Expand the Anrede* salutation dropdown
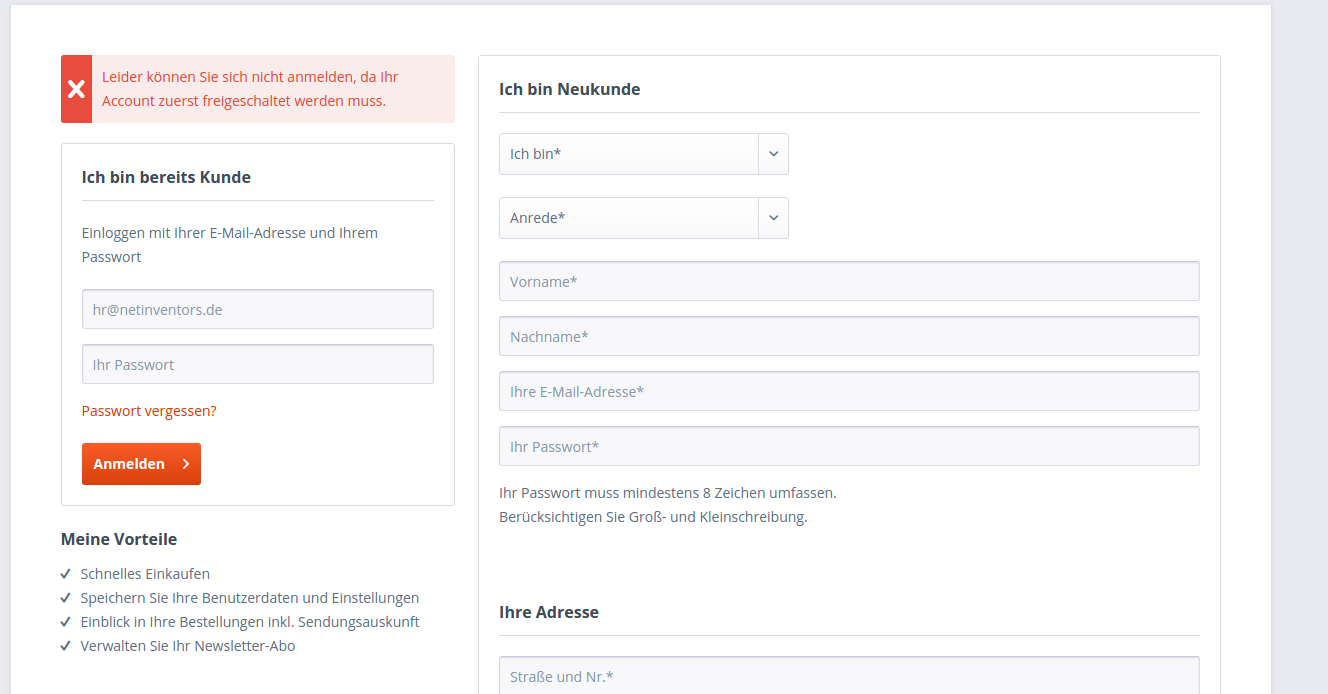The image size is (1328, 694). tap(643, 218)
